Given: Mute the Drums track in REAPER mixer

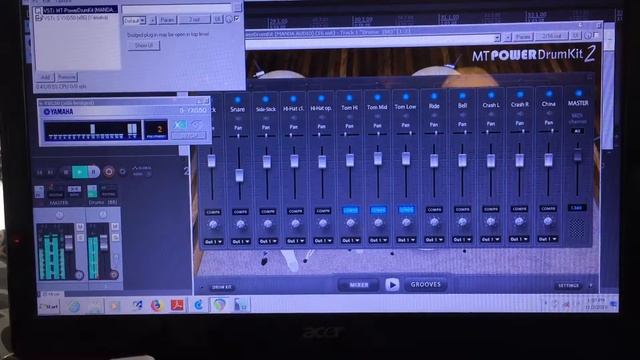Looking at the screenshot, I should click(x=115, y=226).
